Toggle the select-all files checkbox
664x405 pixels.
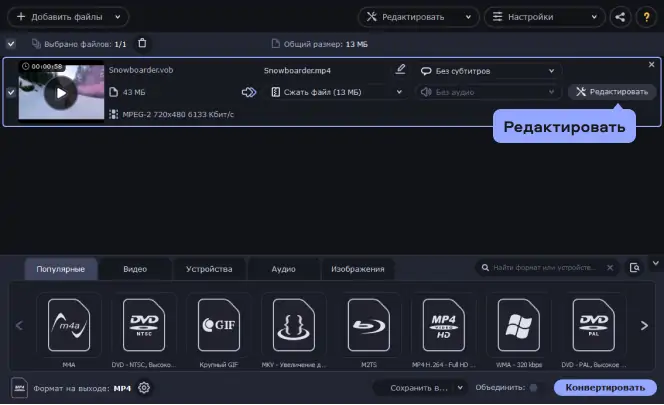pyautogui.click(x=11, y=44)
